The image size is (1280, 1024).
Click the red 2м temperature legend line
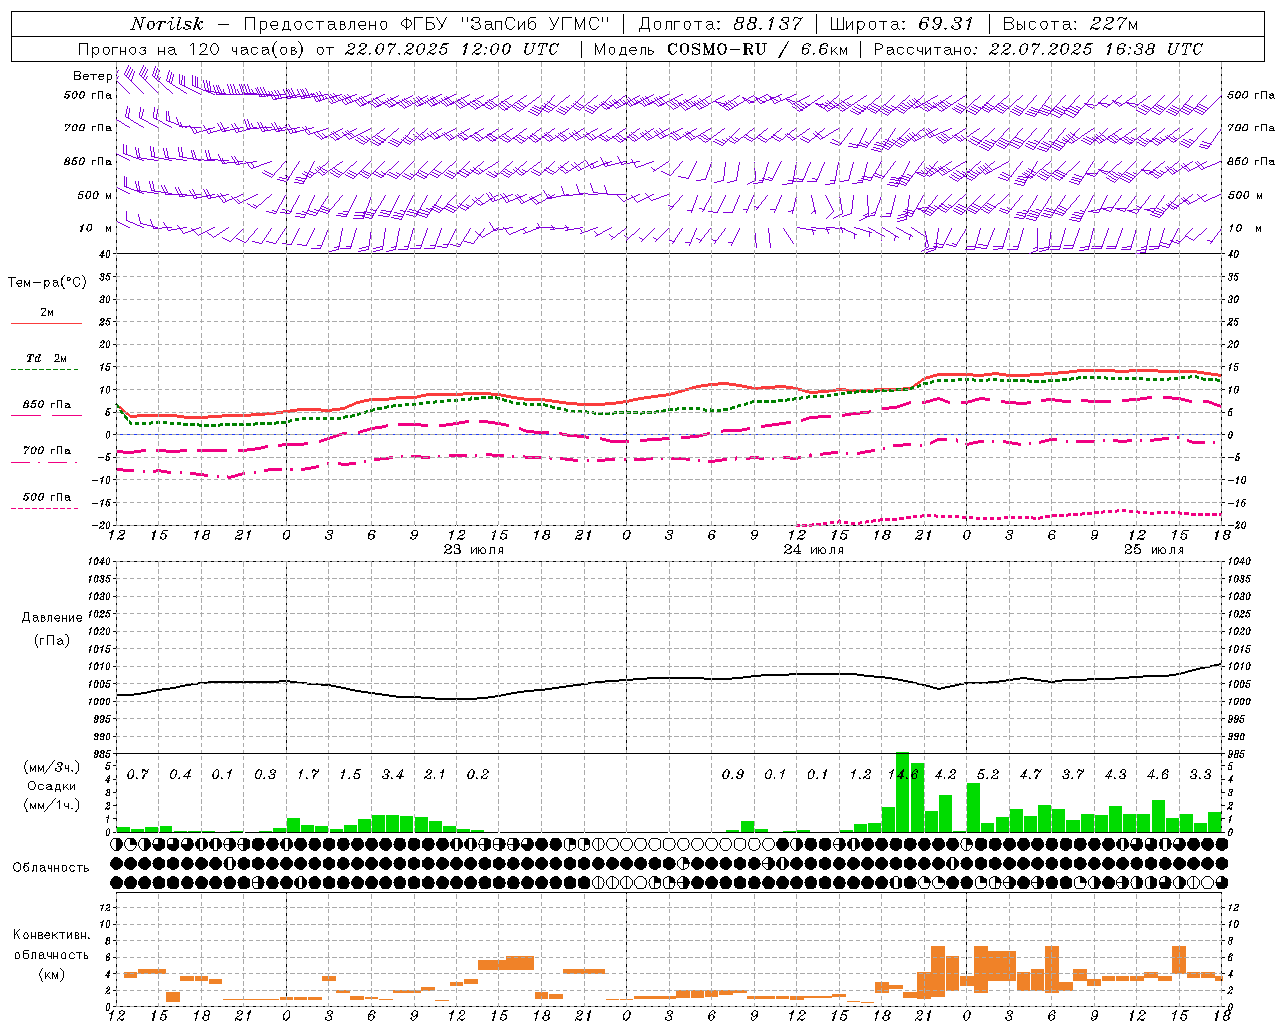click(46, 323)
